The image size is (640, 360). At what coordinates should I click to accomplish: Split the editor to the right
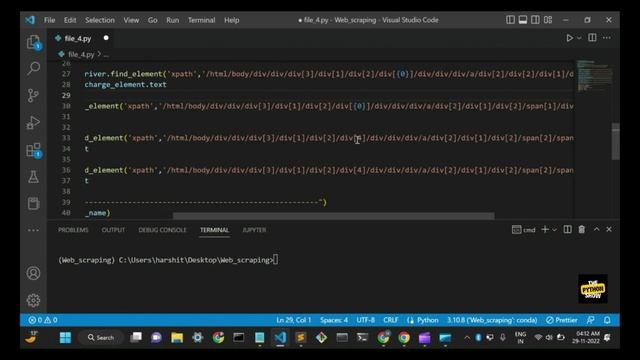pos(592,38)
